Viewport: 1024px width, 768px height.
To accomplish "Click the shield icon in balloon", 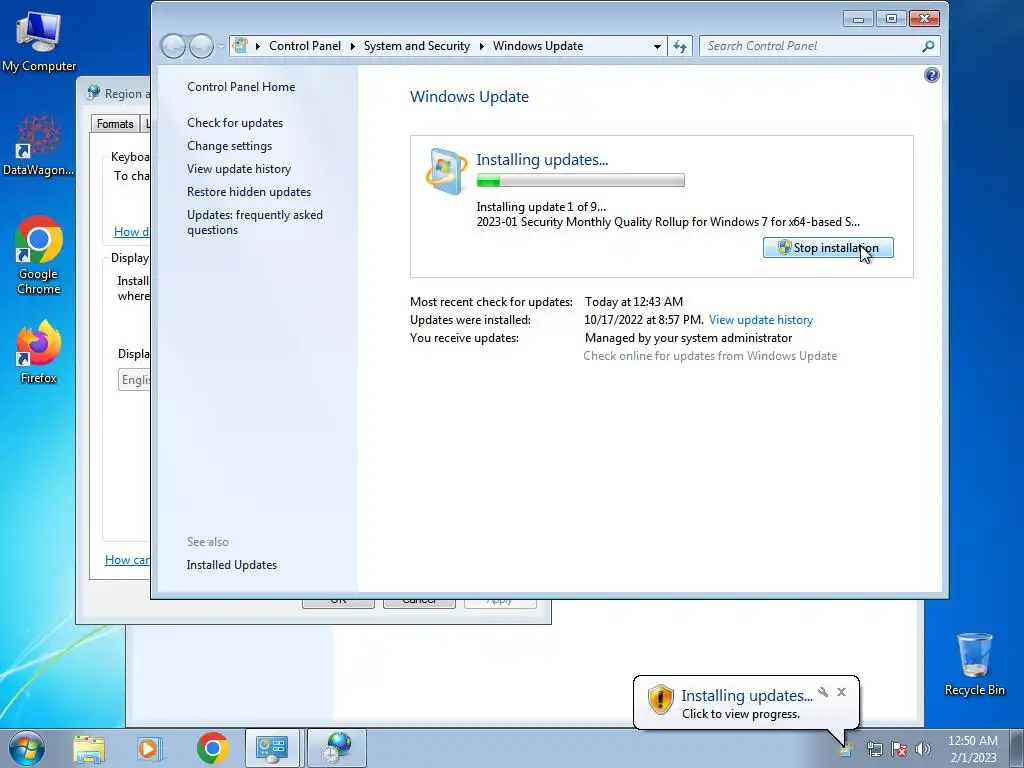I will coord(660,699).
